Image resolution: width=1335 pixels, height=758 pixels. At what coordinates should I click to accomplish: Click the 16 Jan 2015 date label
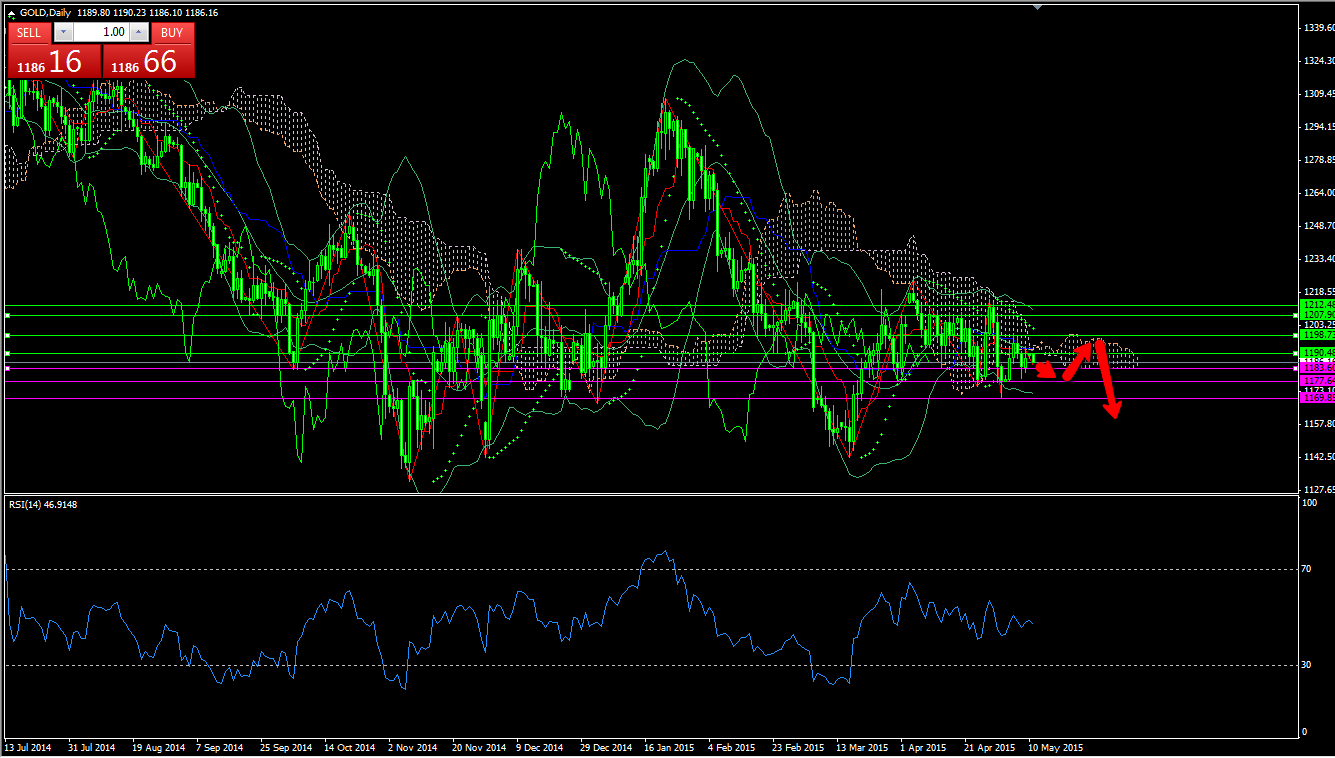pyautogui.click(x=669, y=747)
